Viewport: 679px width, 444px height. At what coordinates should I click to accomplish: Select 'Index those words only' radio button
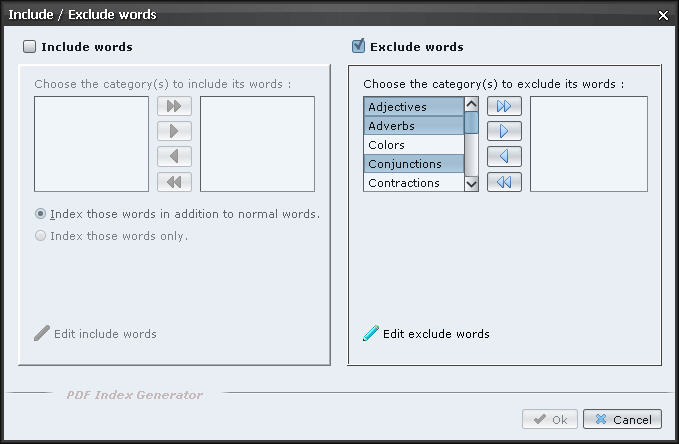[40, 236]
